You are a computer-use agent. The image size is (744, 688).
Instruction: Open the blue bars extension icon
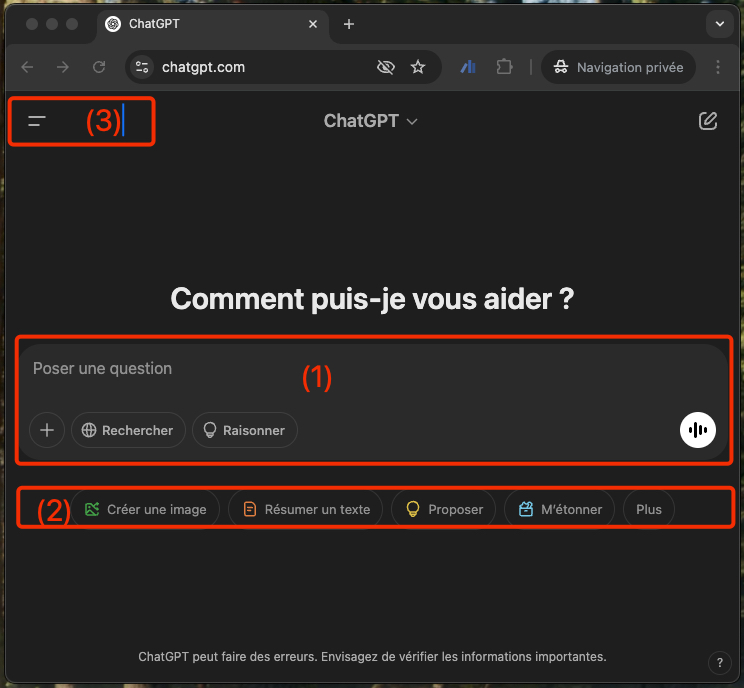pos(468,67)
